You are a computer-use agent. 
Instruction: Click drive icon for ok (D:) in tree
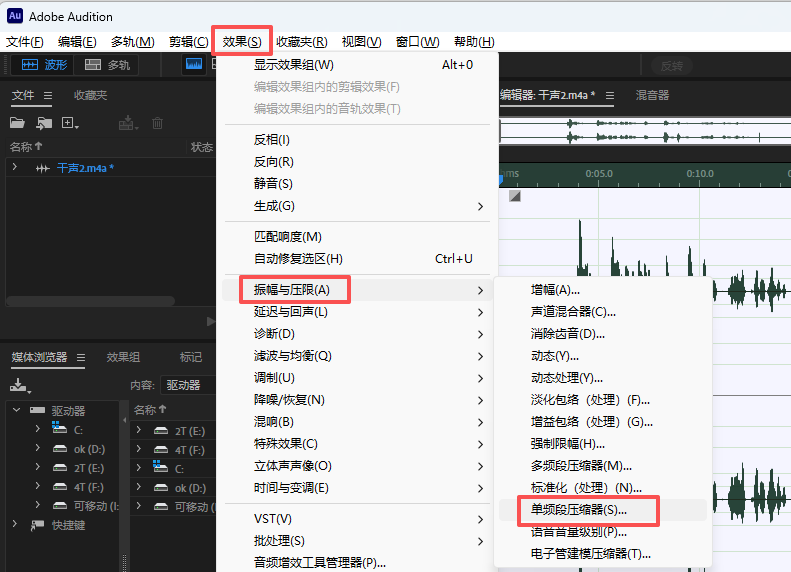tap(60, 449)
